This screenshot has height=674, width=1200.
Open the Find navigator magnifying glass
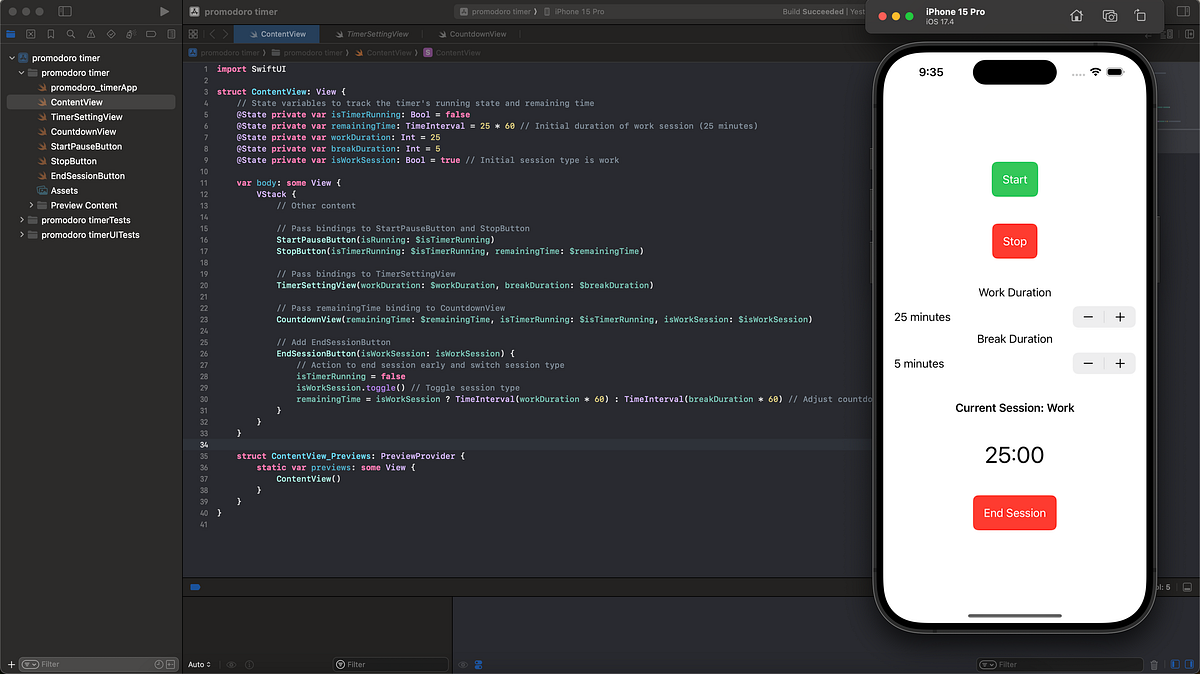pos(70,32)
